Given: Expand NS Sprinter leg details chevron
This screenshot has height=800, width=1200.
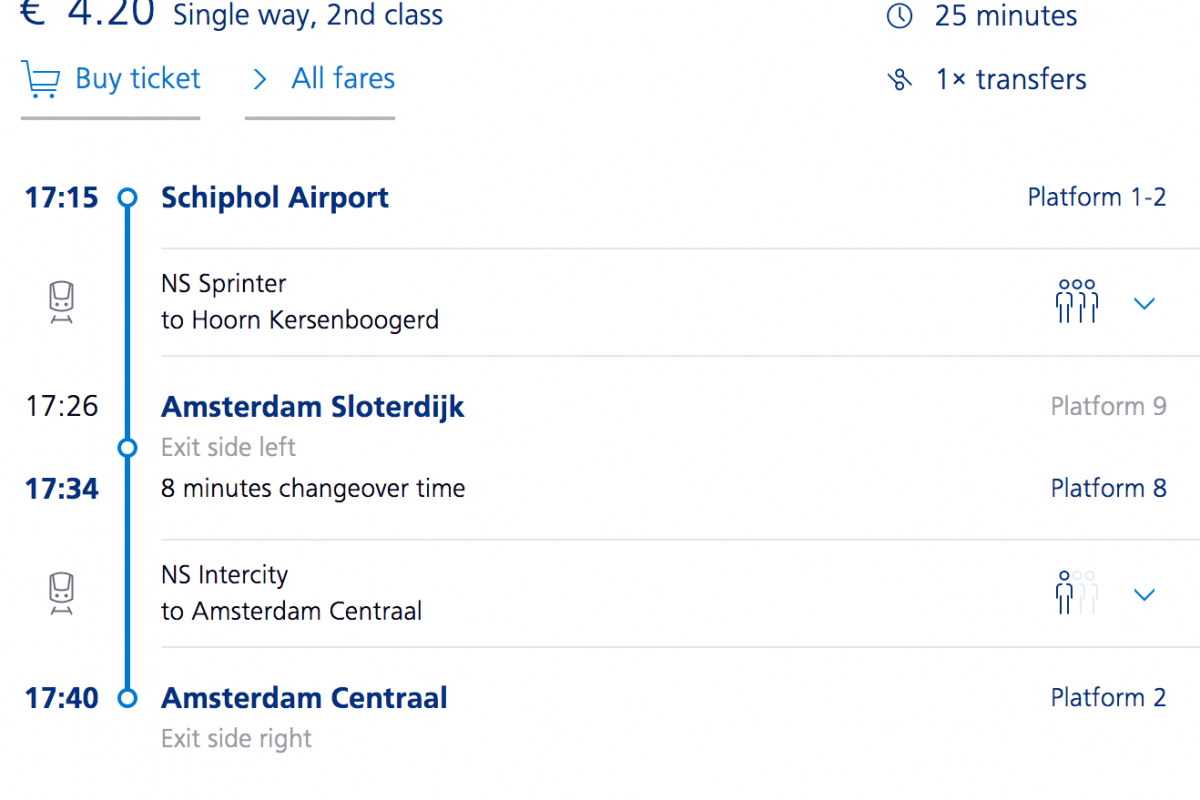Looking at the screenshot, I should [x=1145, y=303].
